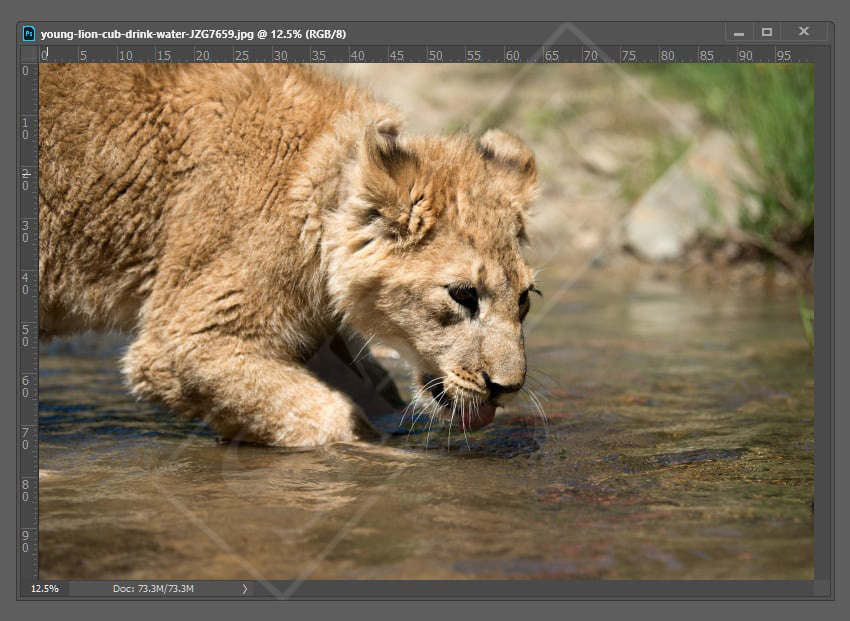Click the Photoshop icon in the title bar

tap(29, 33)
